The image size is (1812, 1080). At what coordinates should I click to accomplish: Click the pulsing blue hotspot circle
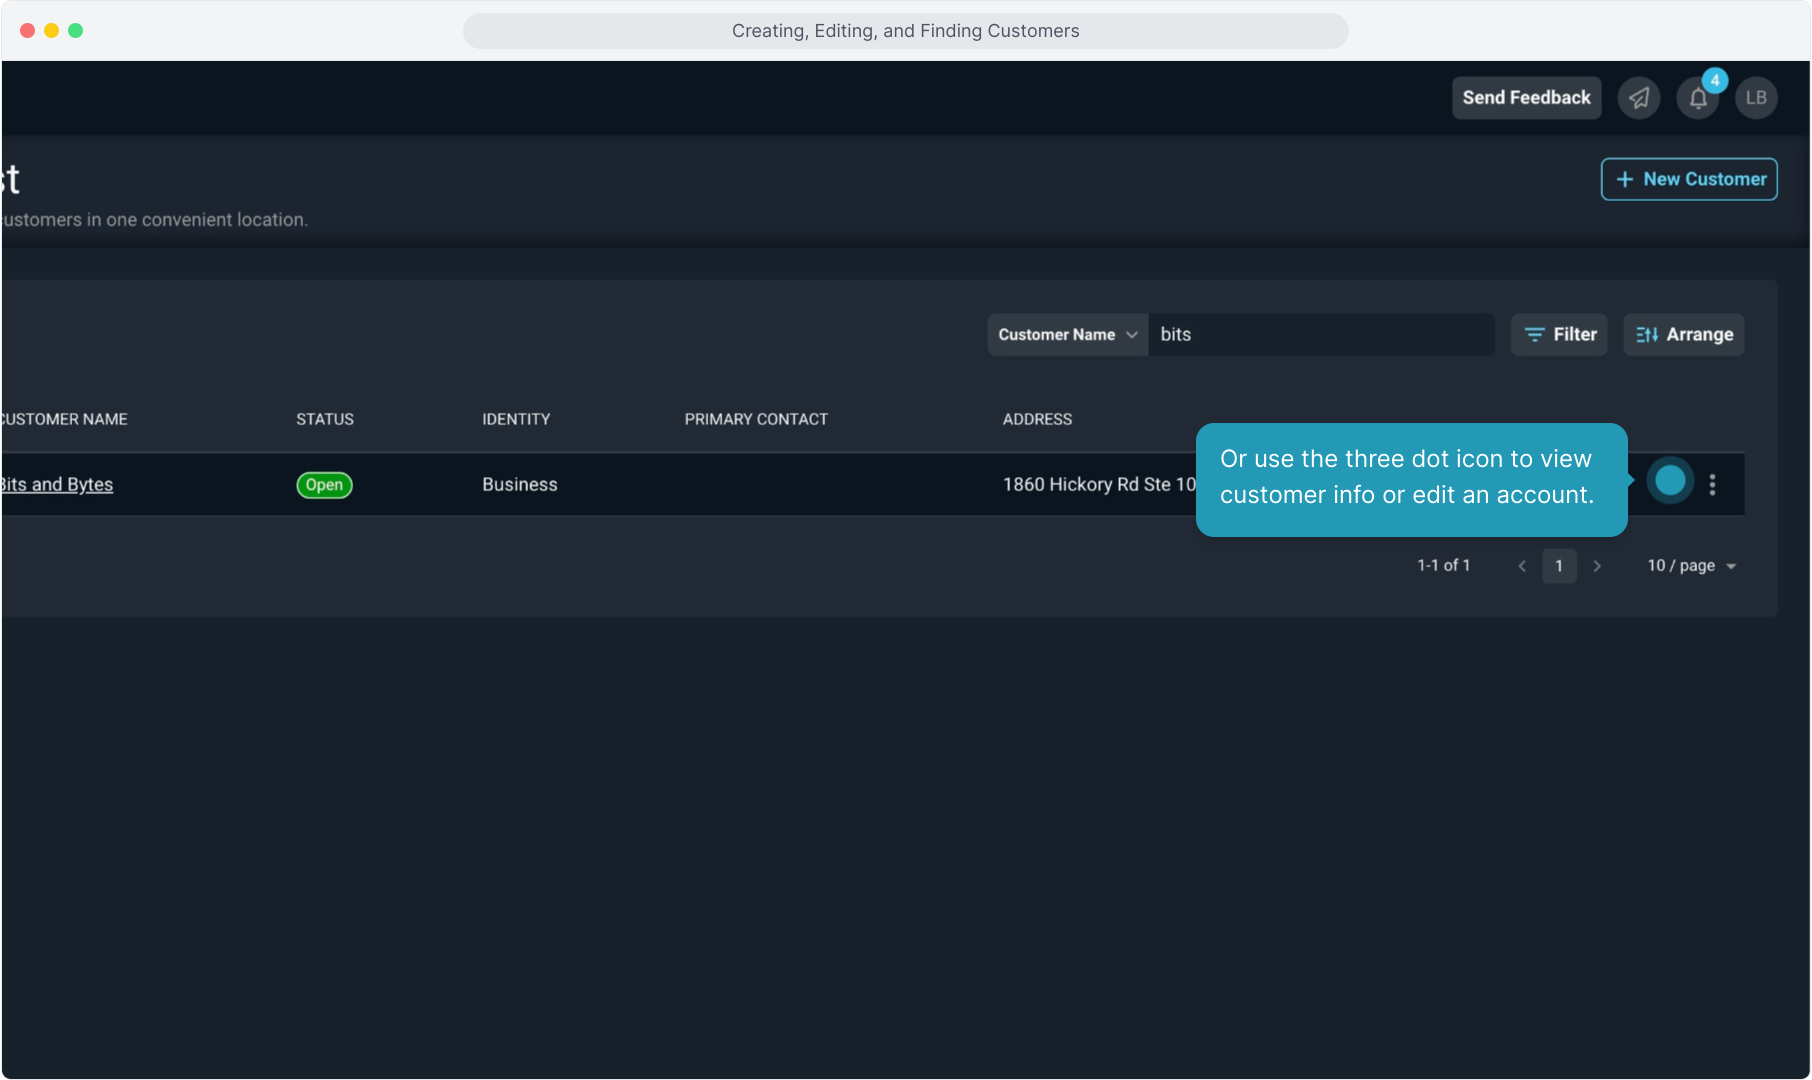pyautogui.click(x=1669, y=481)
